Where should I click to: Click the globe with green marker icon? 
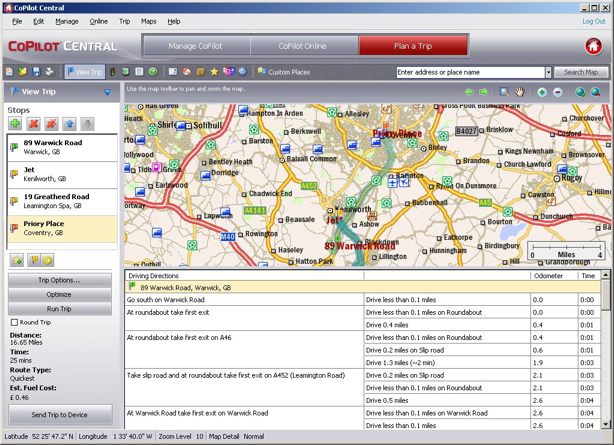(x=580, y=92)
